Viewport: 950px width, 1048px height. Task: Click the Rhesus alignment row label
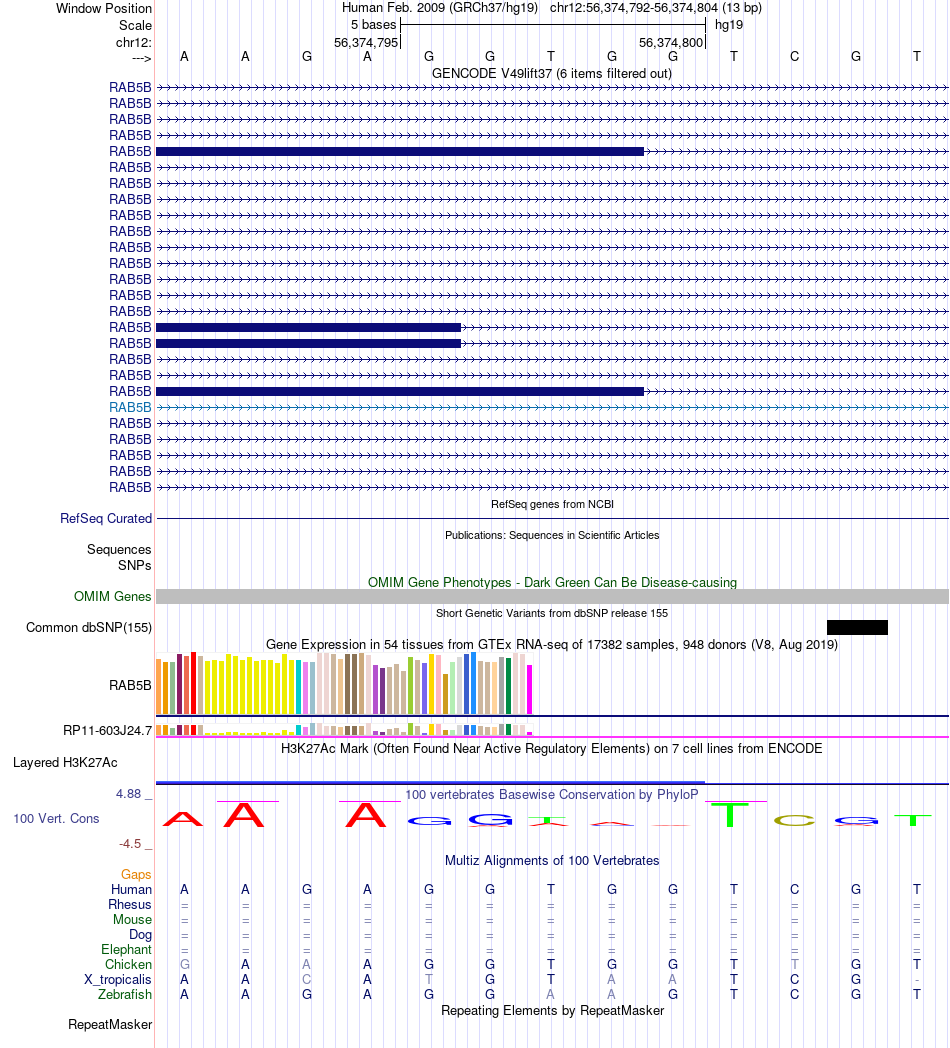point(130,904)
